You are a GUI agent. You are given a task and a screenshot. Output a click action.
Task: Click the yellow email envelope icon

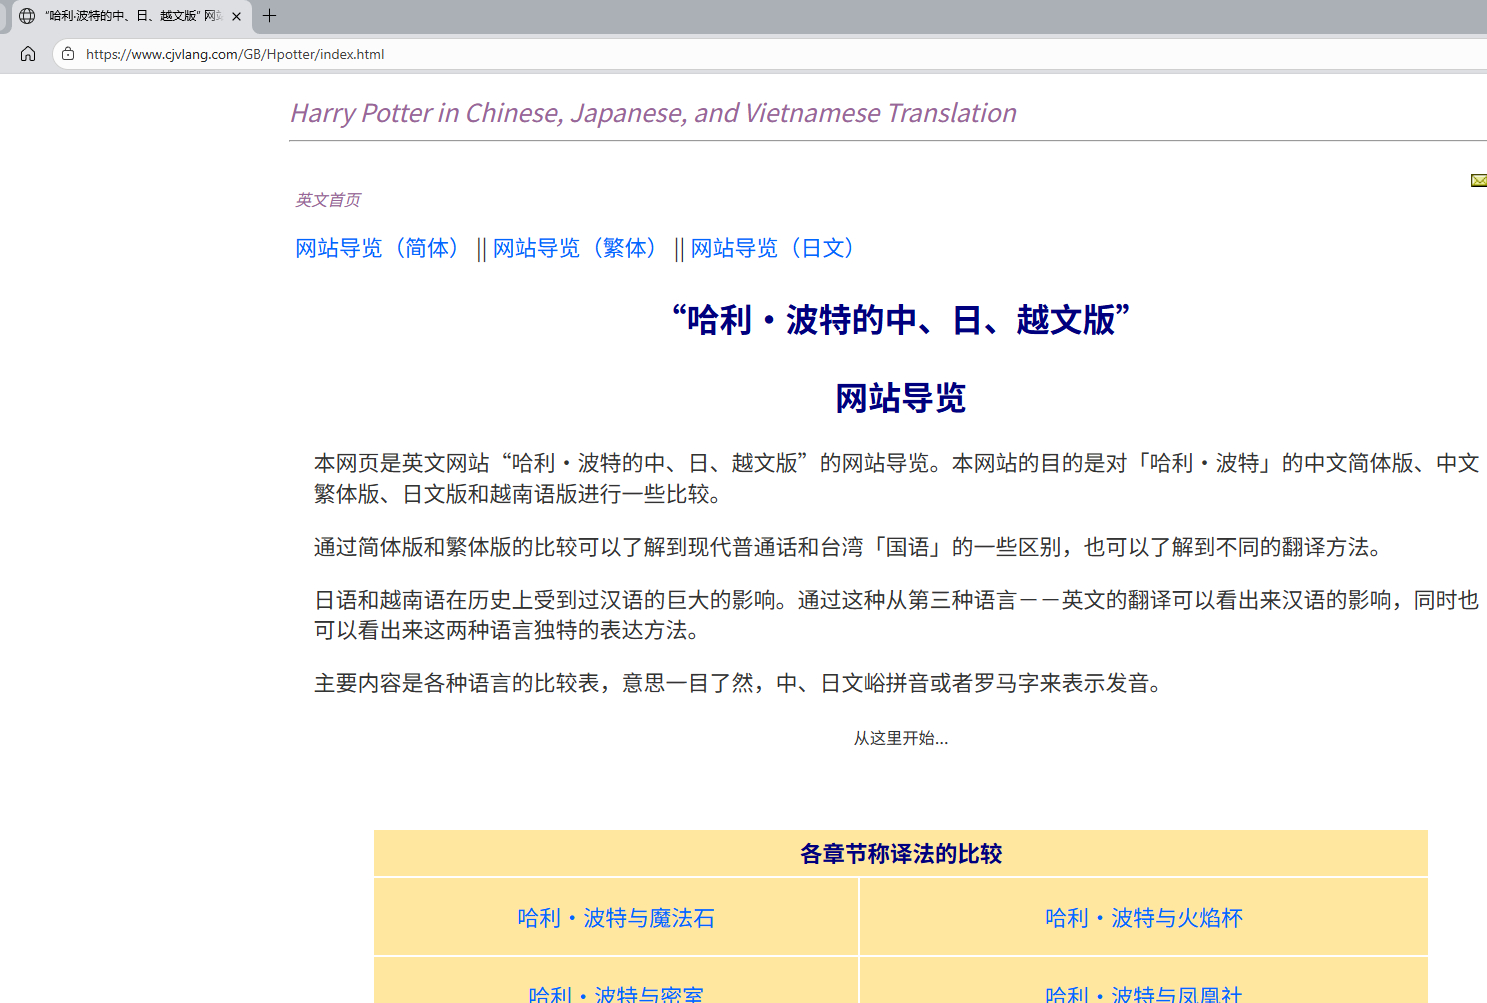[x=1478, y=180]
